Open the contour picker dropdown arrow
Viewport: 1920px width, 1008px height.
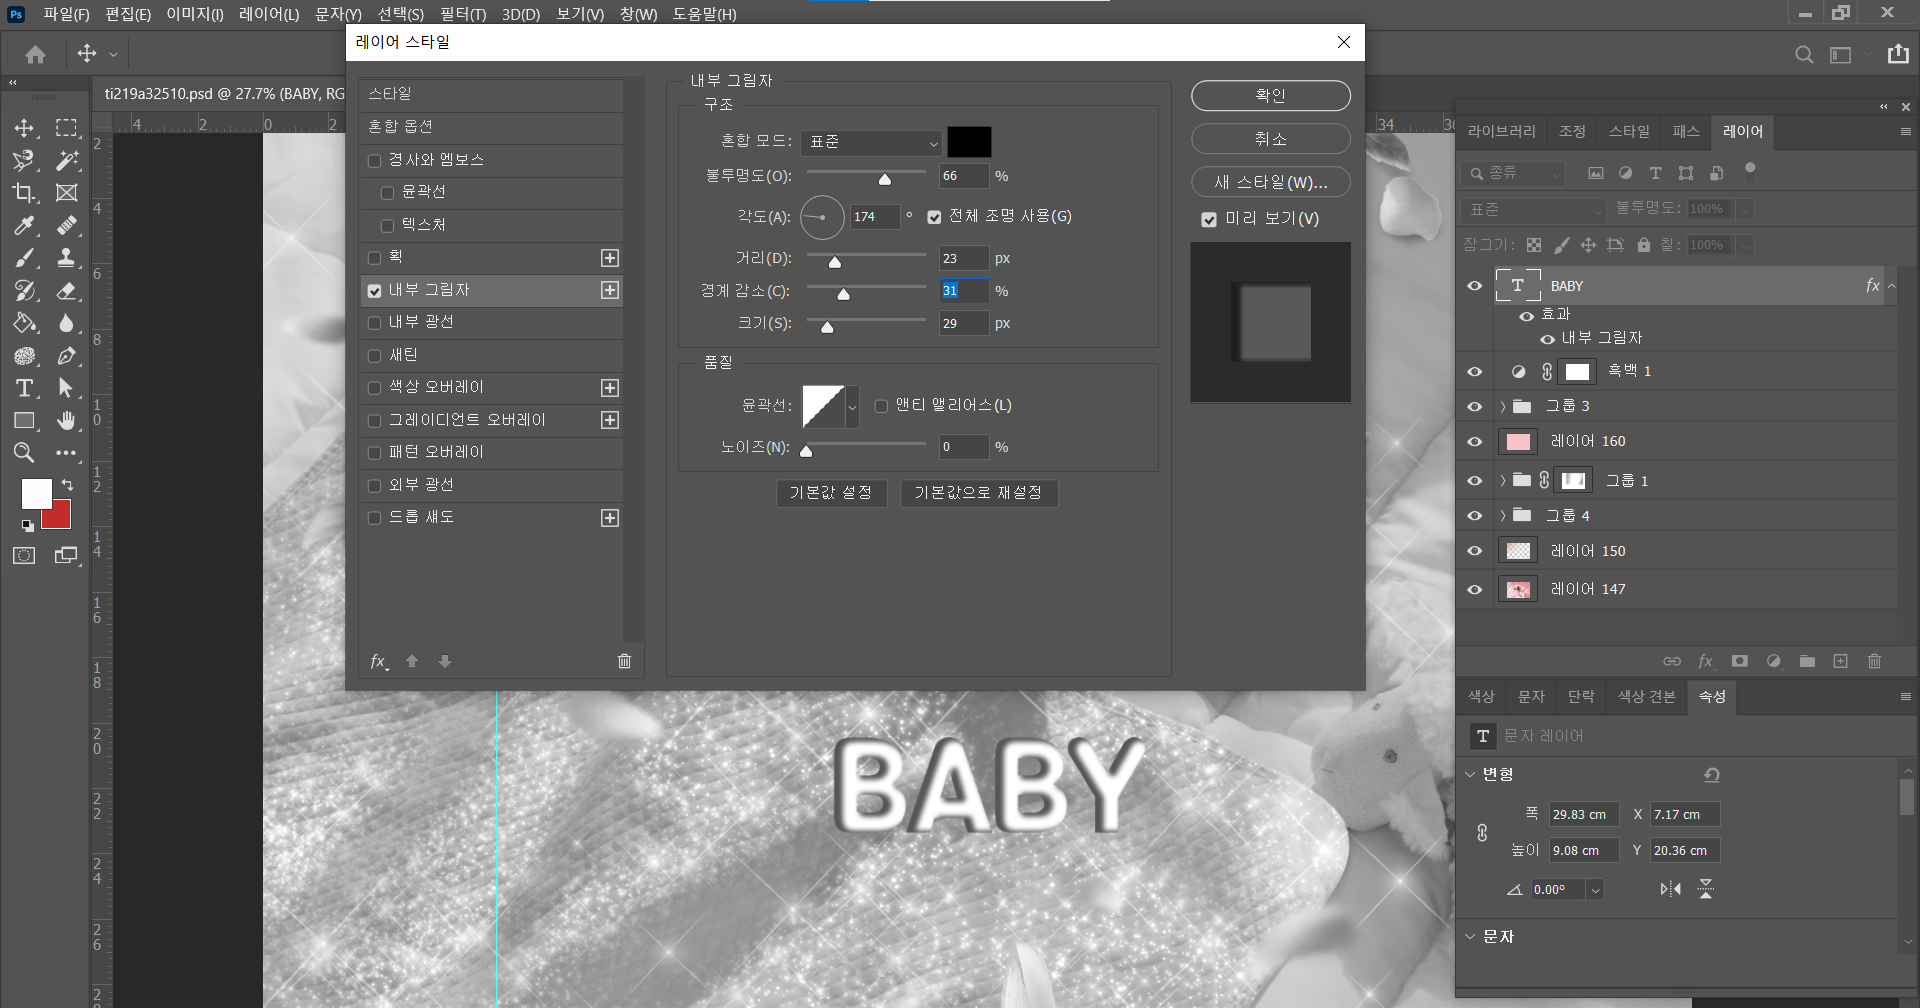tap(852, 406)
